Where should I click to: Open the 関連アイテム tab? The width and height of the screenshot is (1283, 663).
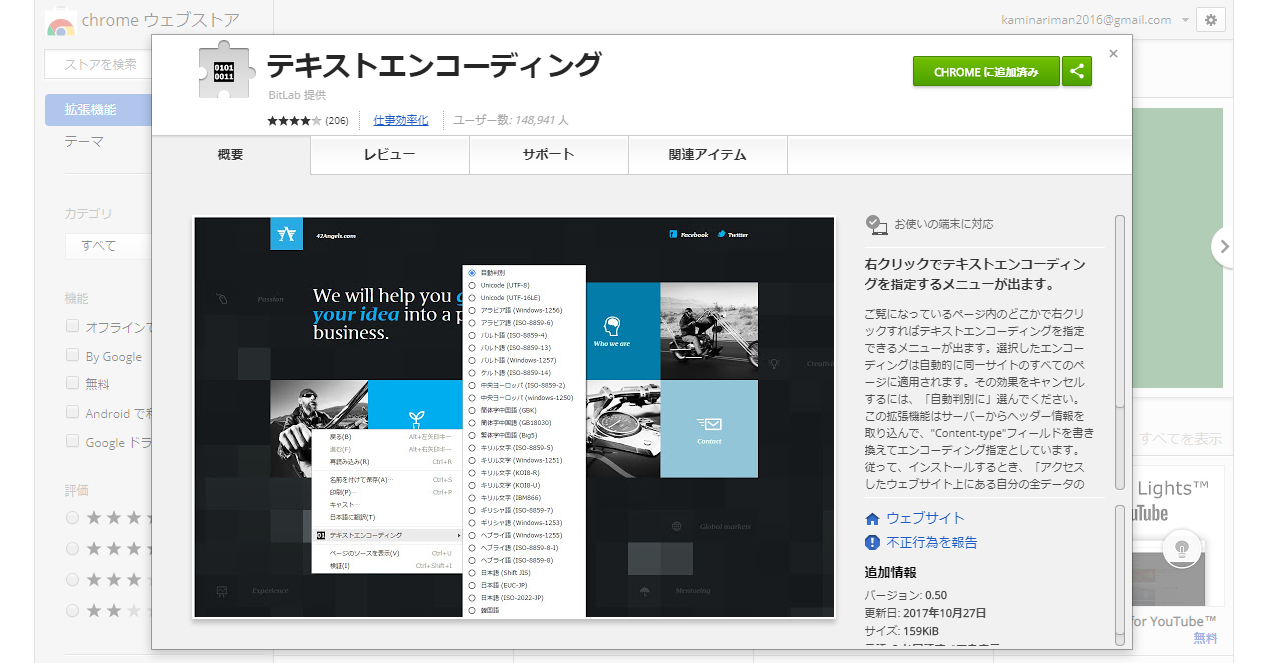click(707, 154)
